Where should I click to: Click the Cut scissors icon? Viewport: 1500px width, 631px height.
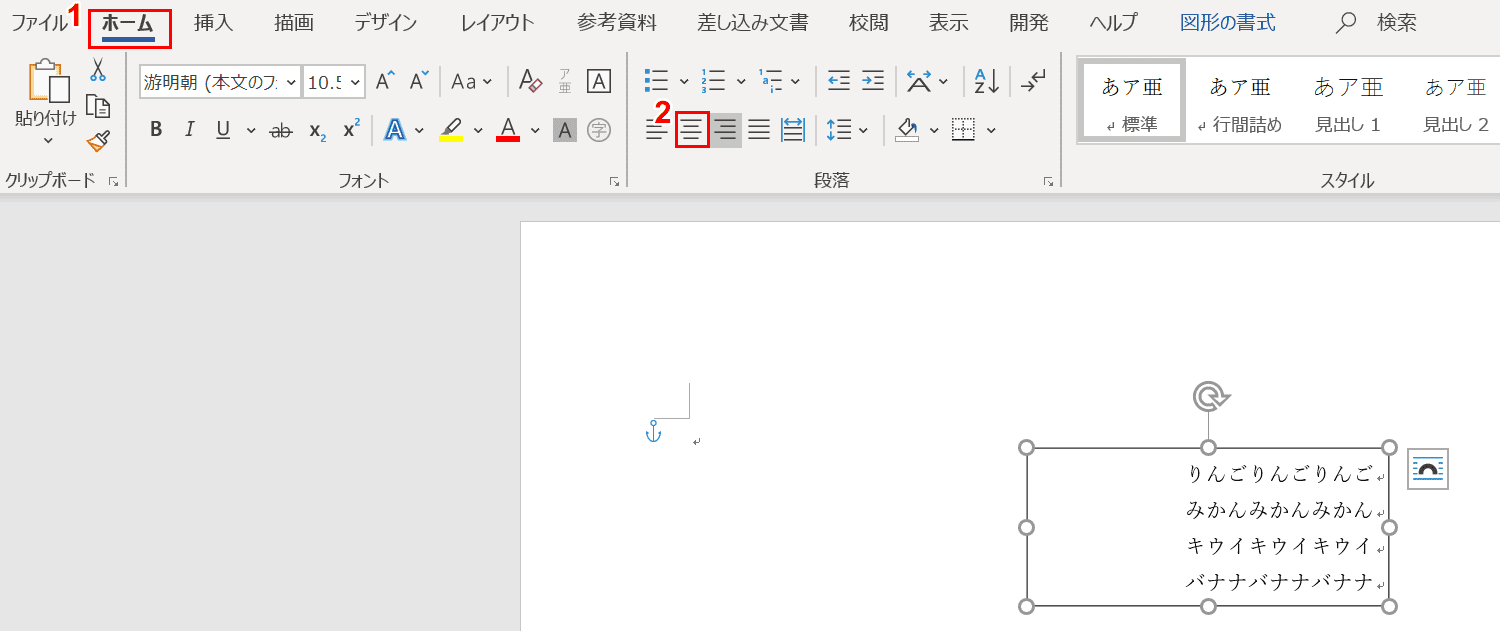(x=98, y=69)
